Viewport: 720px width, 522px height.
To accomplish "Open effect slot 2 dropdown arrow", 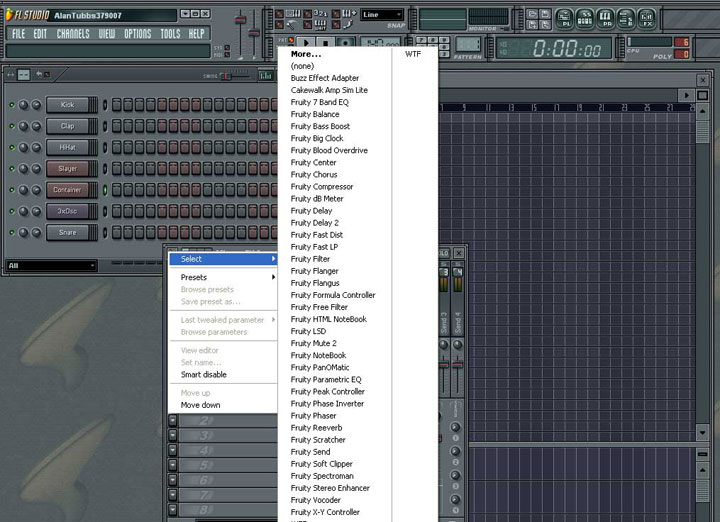I will click(x=173, y=420).
